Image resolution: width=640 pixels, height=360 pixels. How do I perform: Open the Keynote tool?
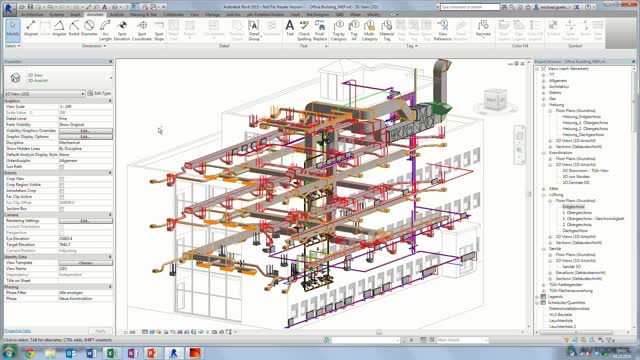483,29
